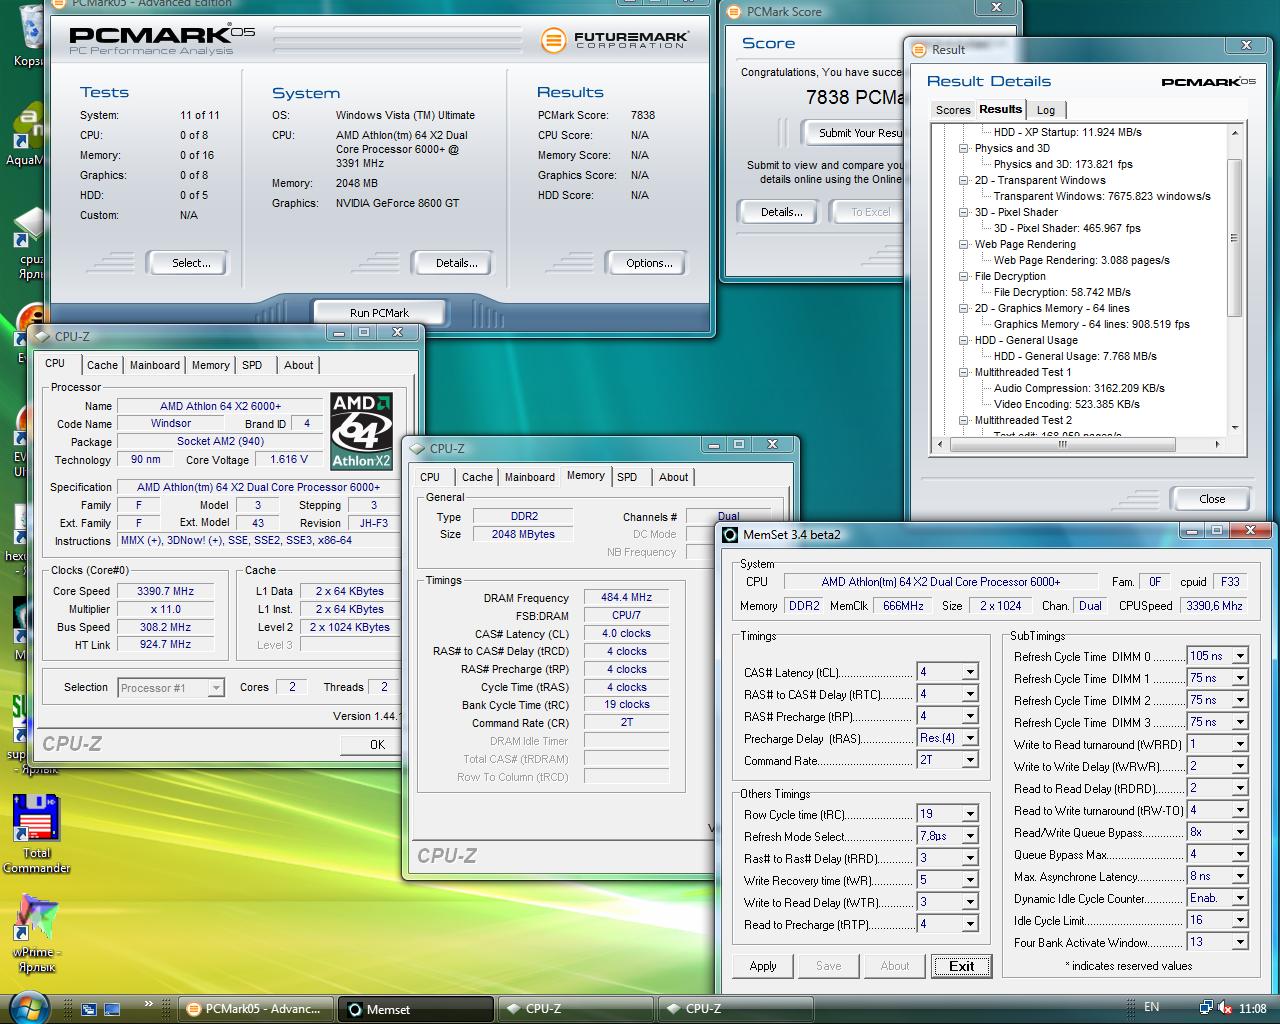Click down arrow of Result Details scrollbar
This screenshot has width=1280, height=1024.
click(x=1235, y=428)
